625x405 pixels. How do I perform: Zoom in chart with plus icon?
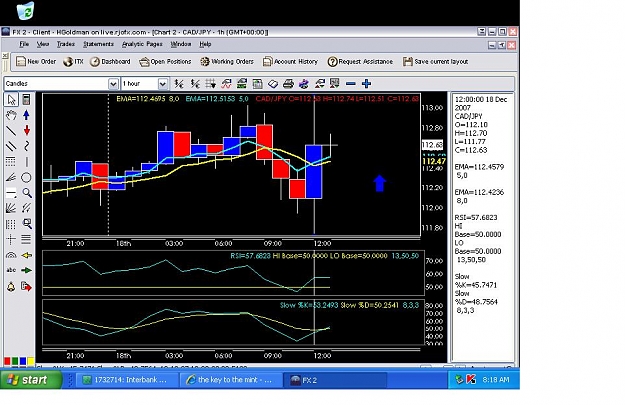(366, 84)
